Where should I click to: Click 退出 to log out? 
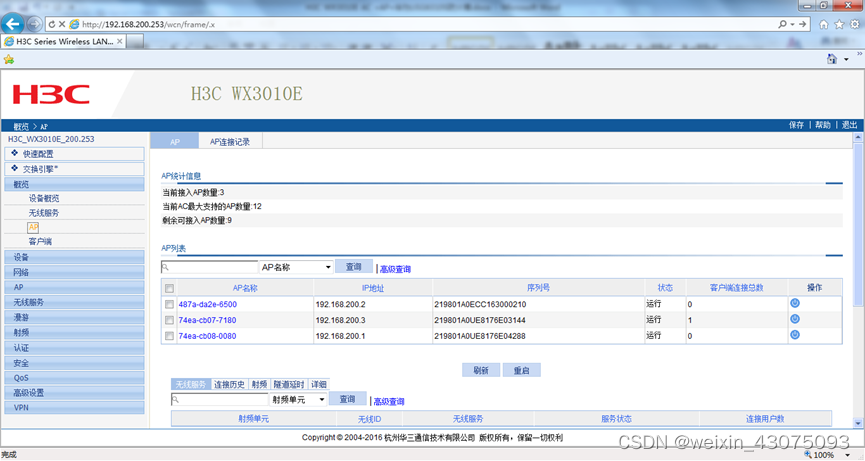click(x=849, y=125)
